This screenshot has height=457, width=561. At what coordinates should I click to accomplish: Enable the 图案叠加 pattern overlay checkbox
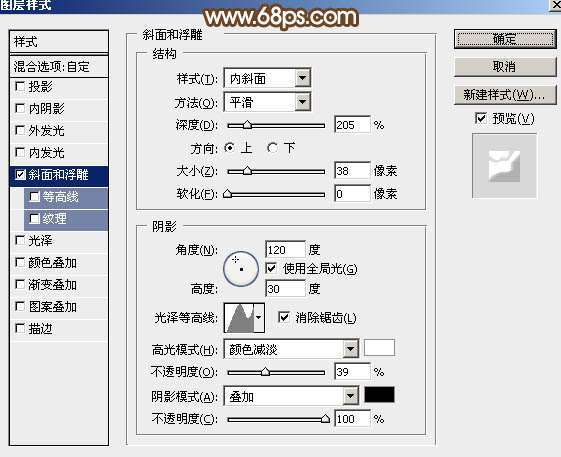tap(20, 307)
